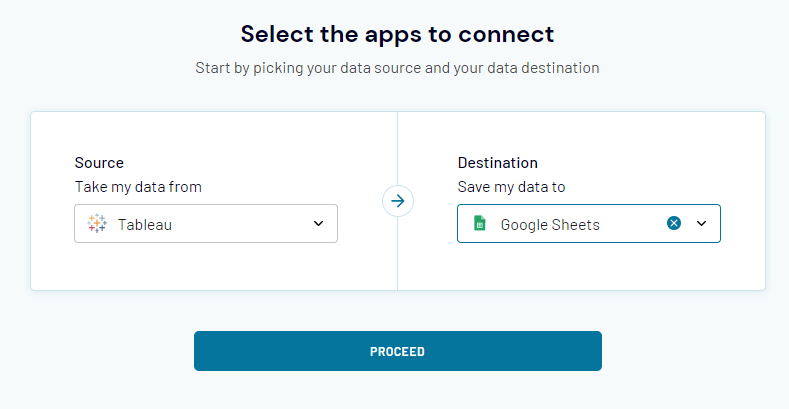This screenshot has width=789, height=409.
Task: Clear the Google Sheets selection with the X icon
Action: pyautogui.click(x=674, y=224)
